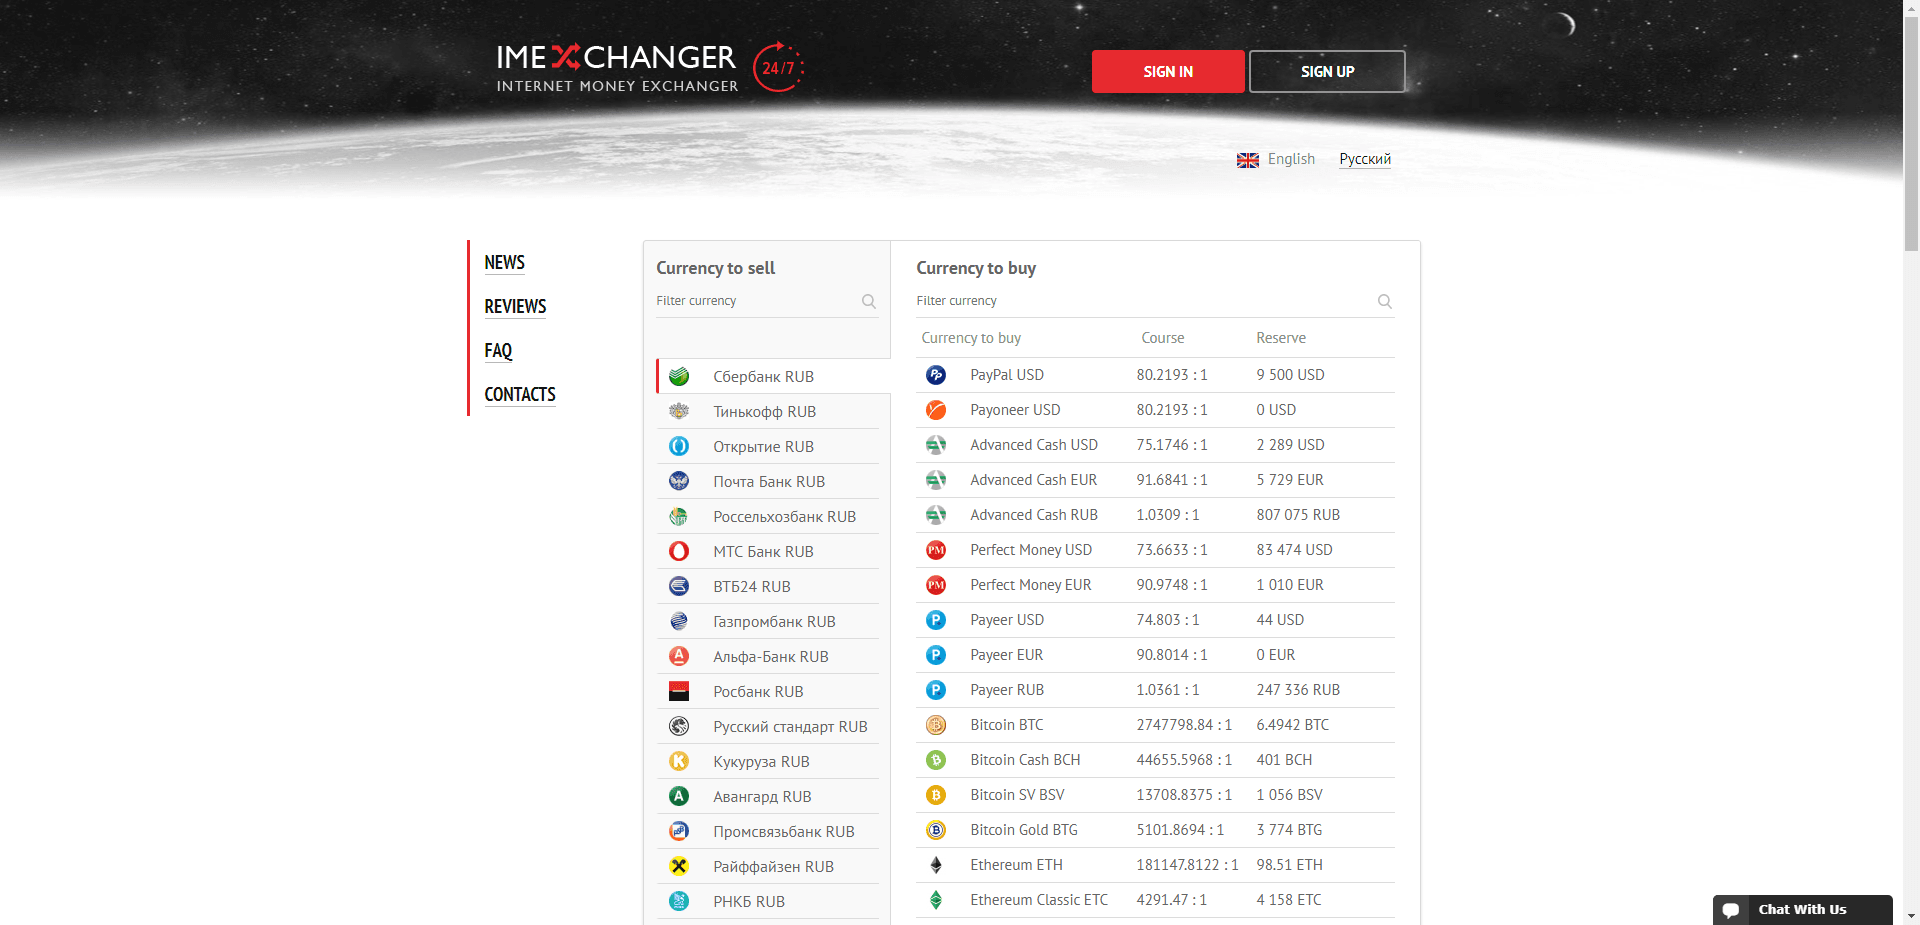Click the Альфа-Банк RUB icon
This screenshot has width=1920, height=925.
(680, 656)
